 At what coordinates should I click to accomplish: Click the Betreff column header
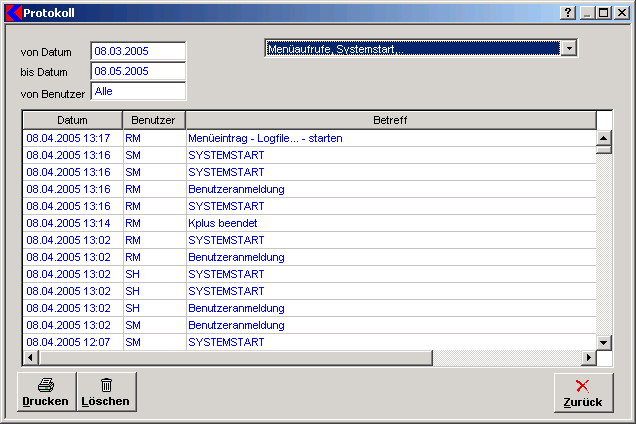390,120
